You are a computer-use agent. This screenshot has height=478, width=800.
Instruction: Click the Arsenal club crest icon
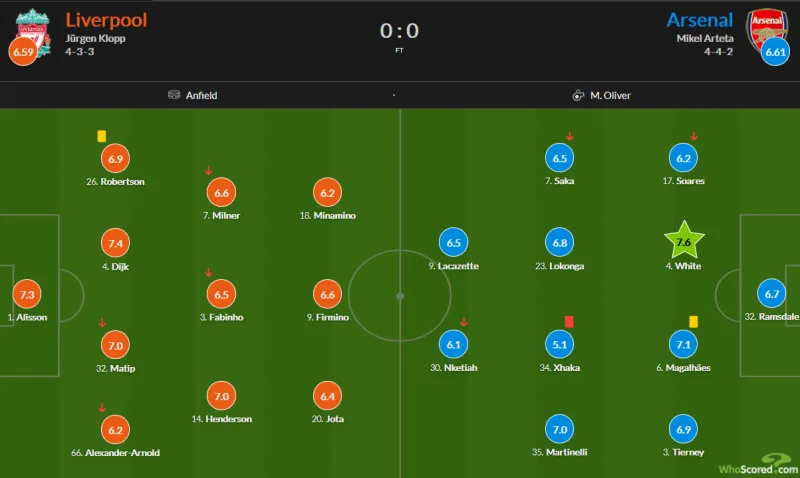[767, 30]
